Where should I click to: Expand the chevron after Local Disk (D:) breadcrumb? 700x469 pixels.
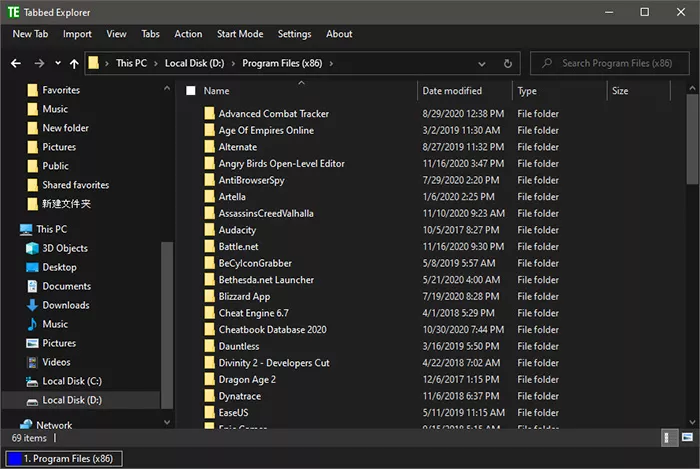[233, 64]
